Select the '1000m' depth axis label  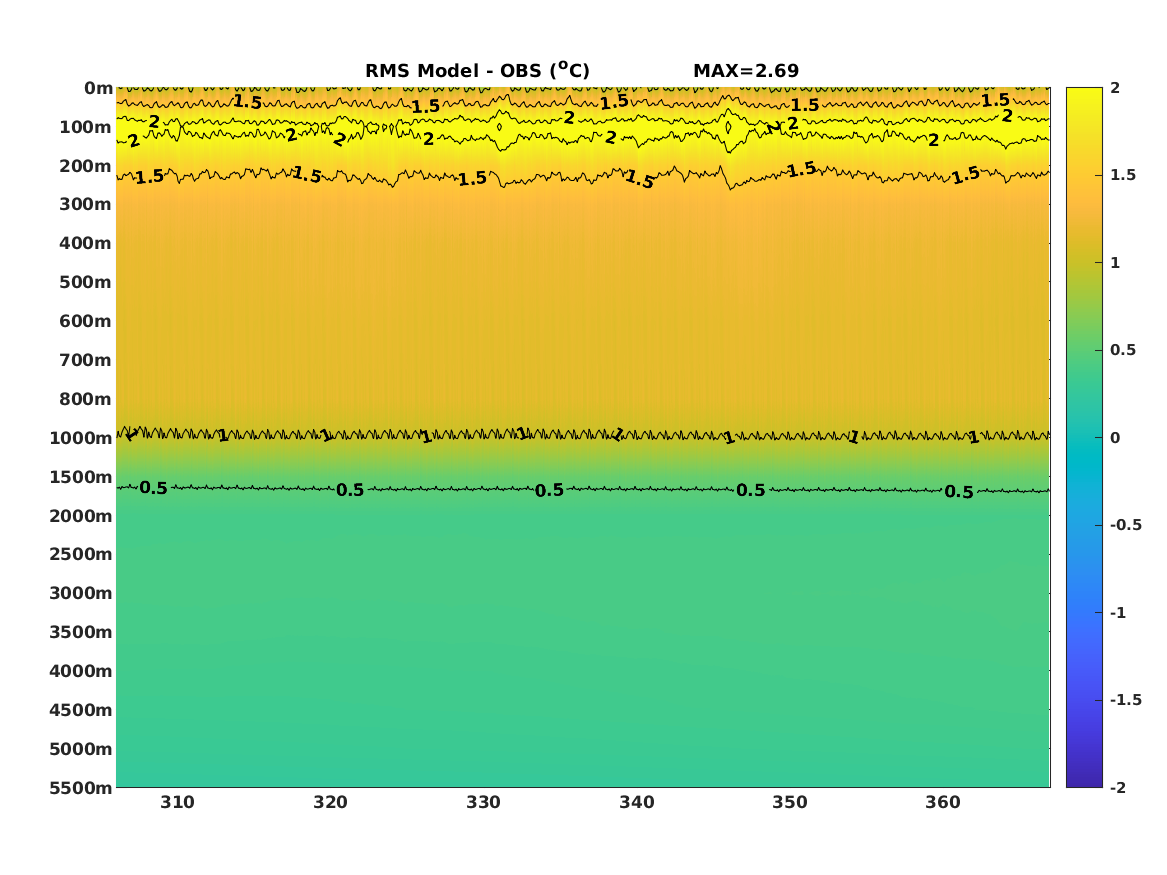click(x=81, y=438)
